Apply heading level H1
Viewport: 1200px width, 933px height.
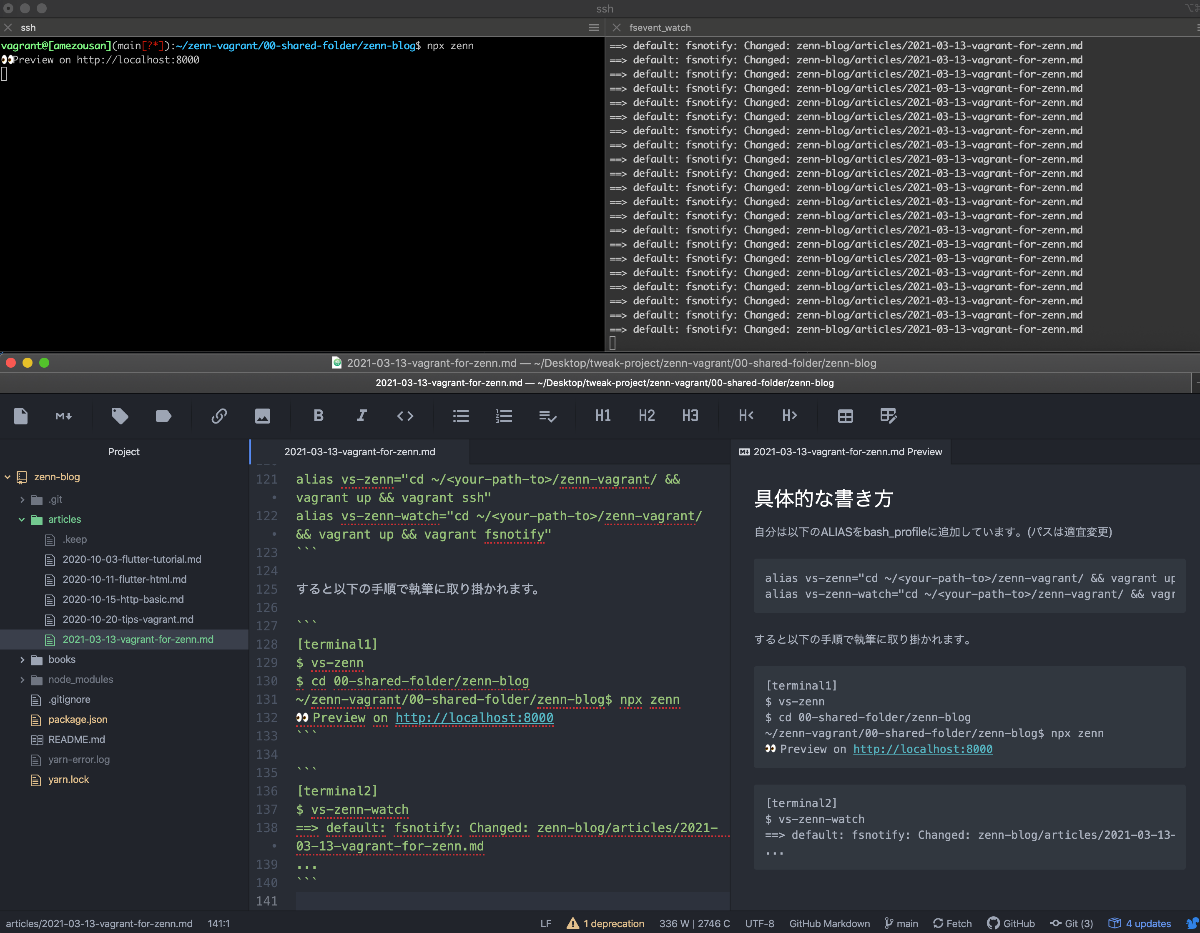(603, 416)
